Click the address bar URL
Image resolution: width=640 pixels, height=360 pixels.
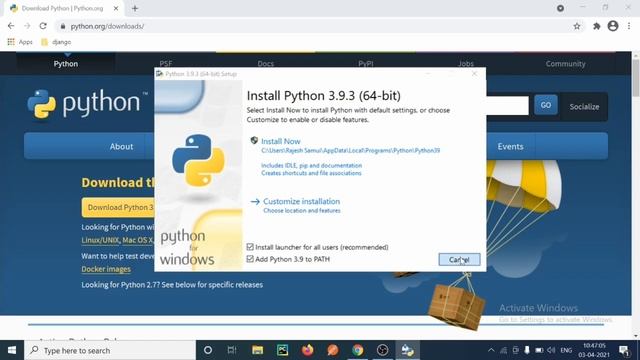pyautogui.click(x=107, y=26)
